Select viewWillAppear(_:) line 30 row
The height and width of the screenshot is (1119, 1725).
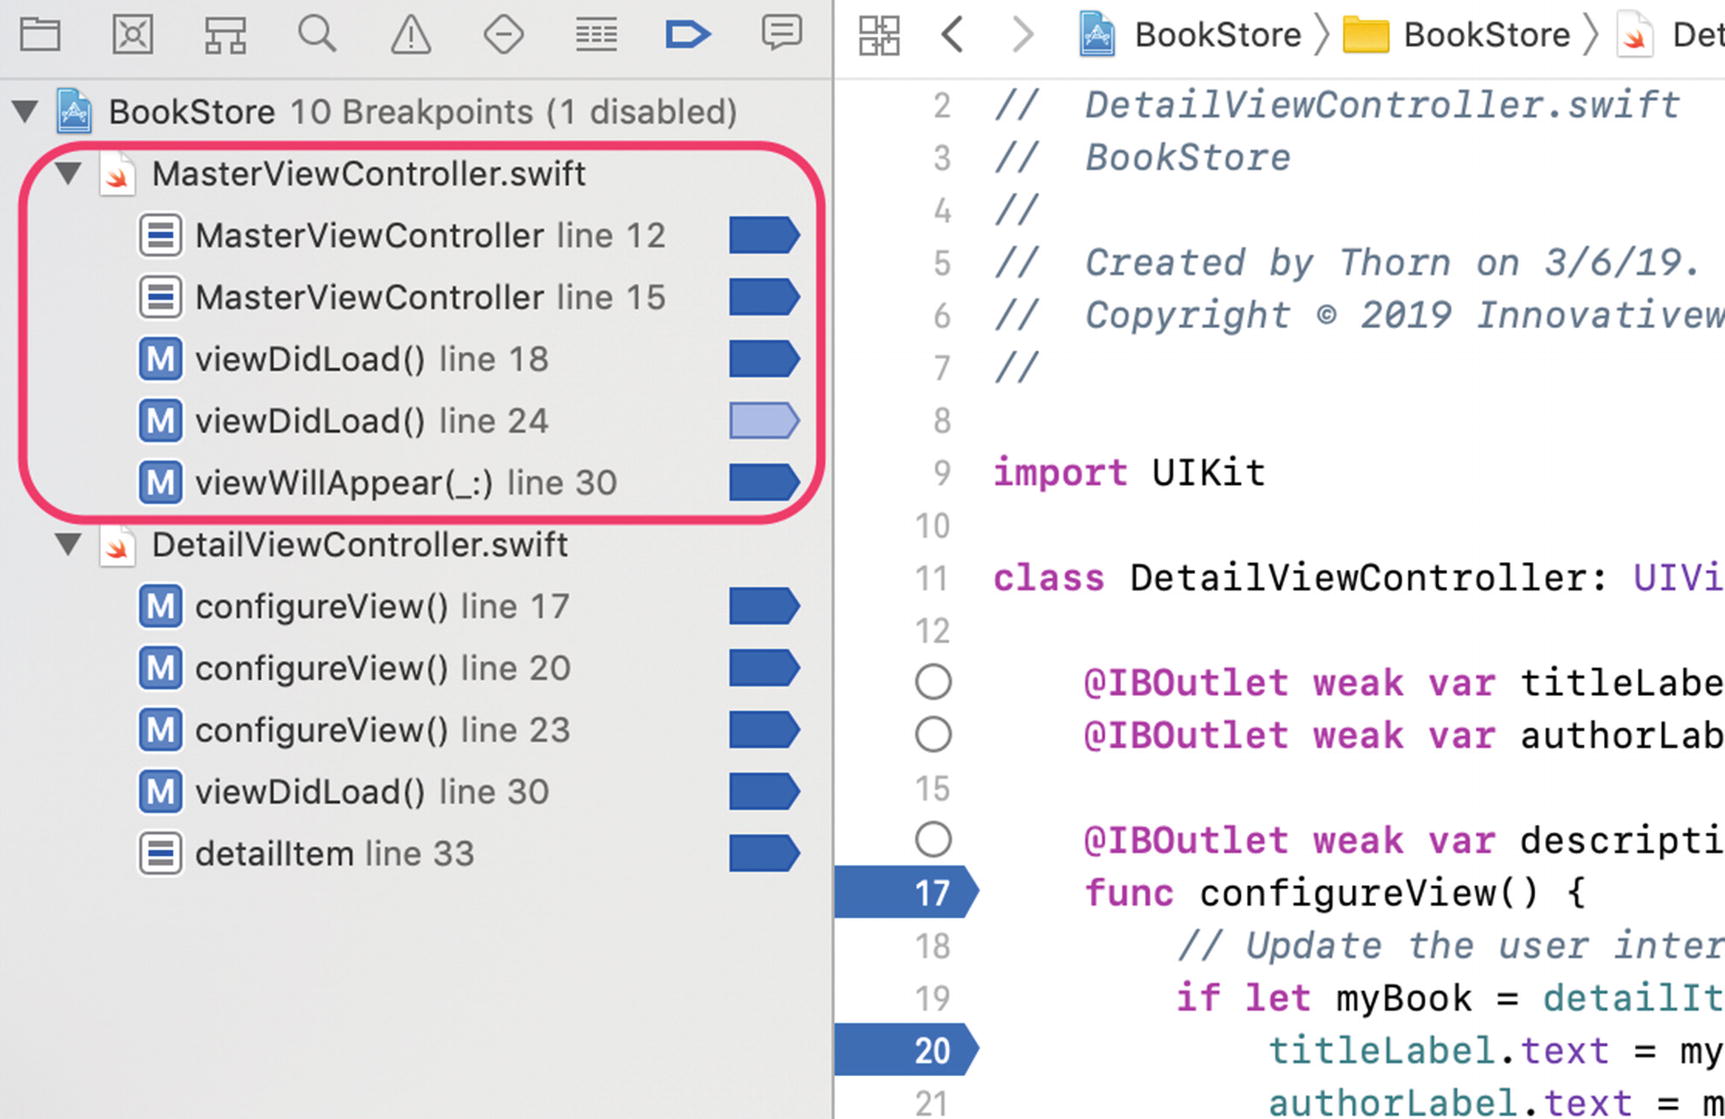[416, 482]
